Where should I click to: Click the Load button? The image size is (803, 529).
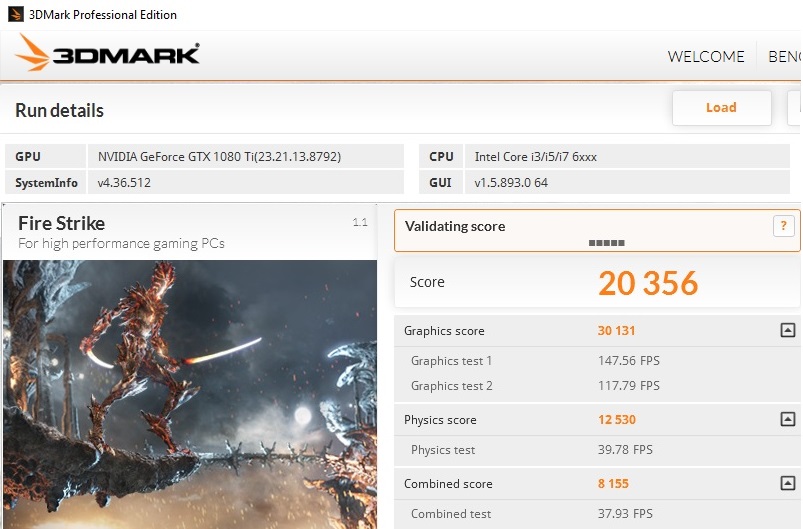point(722,108)
